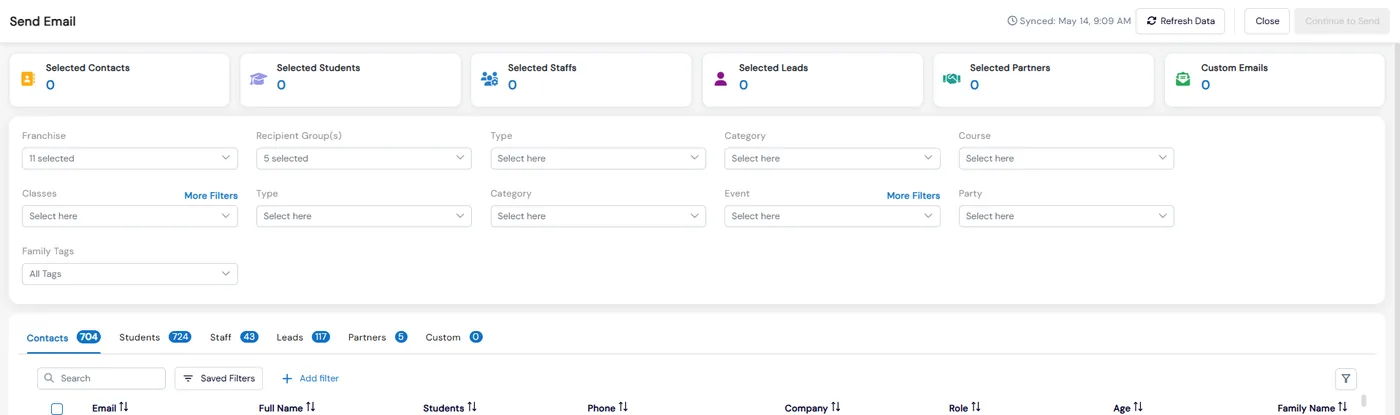Switch to the Partners tab
This screenshot has width=1400, height=415.
(x=377, y=338)
